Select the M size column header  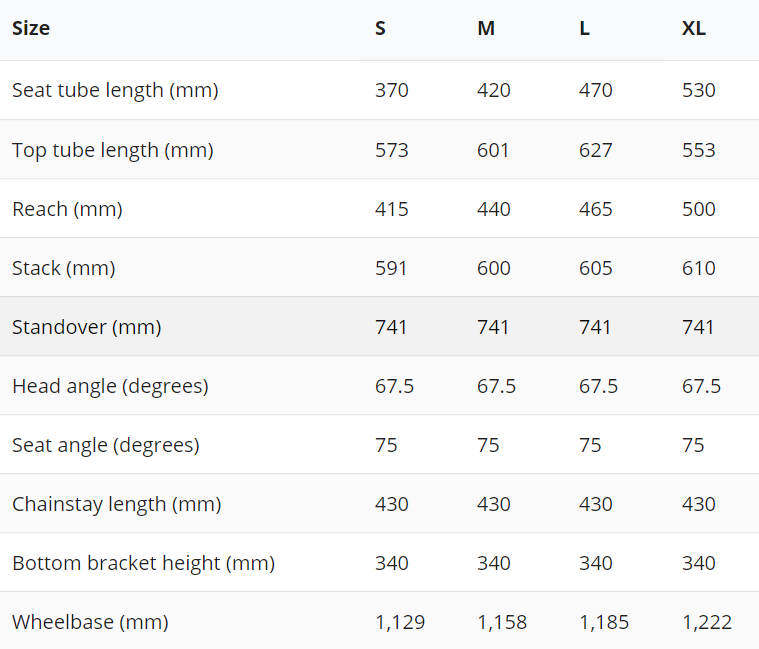(486, 28)
